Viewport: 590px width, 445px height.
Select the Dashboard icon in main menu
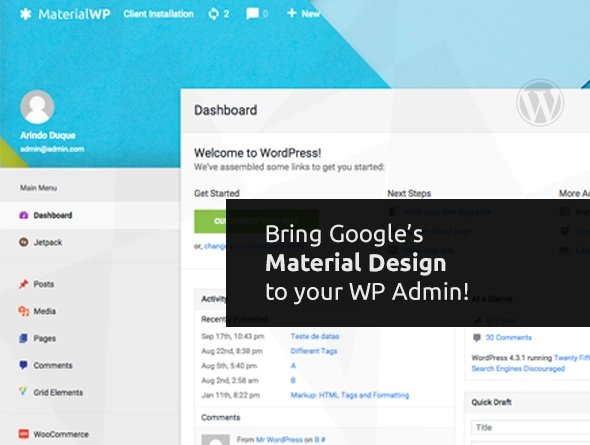[24, 215]
